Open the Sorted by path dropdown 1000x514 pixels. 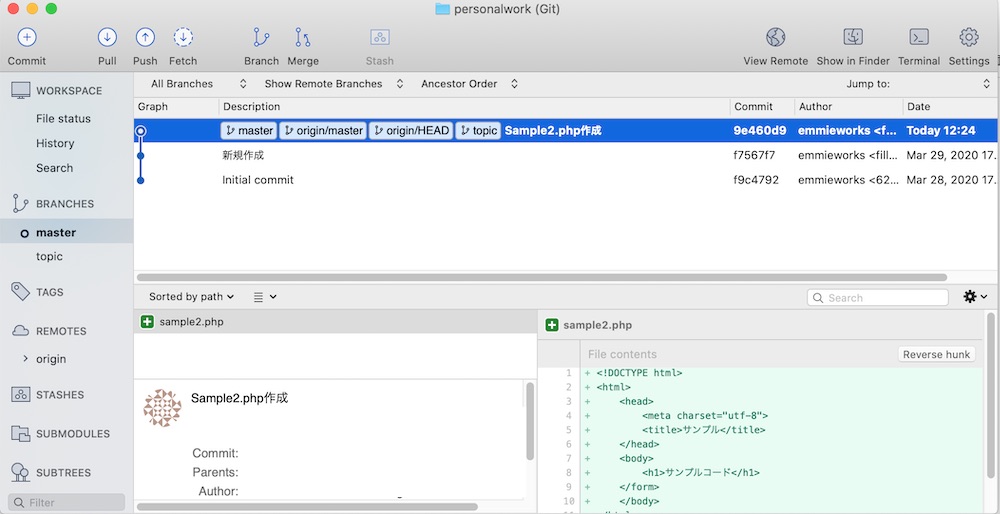[x=191, y=297]
